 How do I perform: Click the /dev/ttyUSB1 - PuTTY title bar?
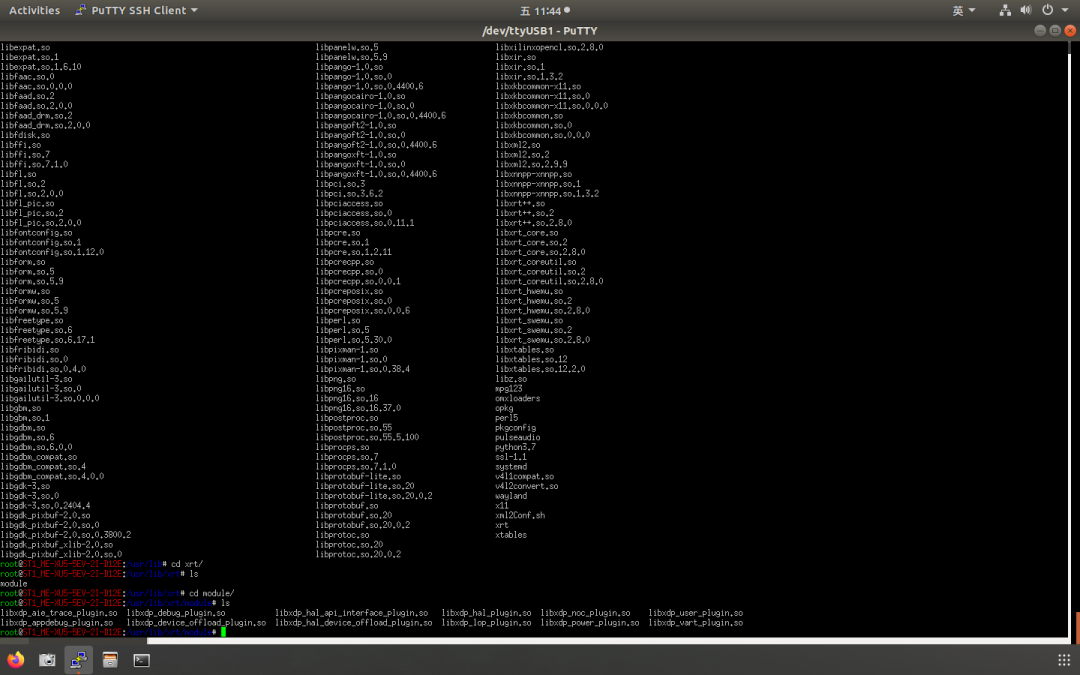(540, 30)
